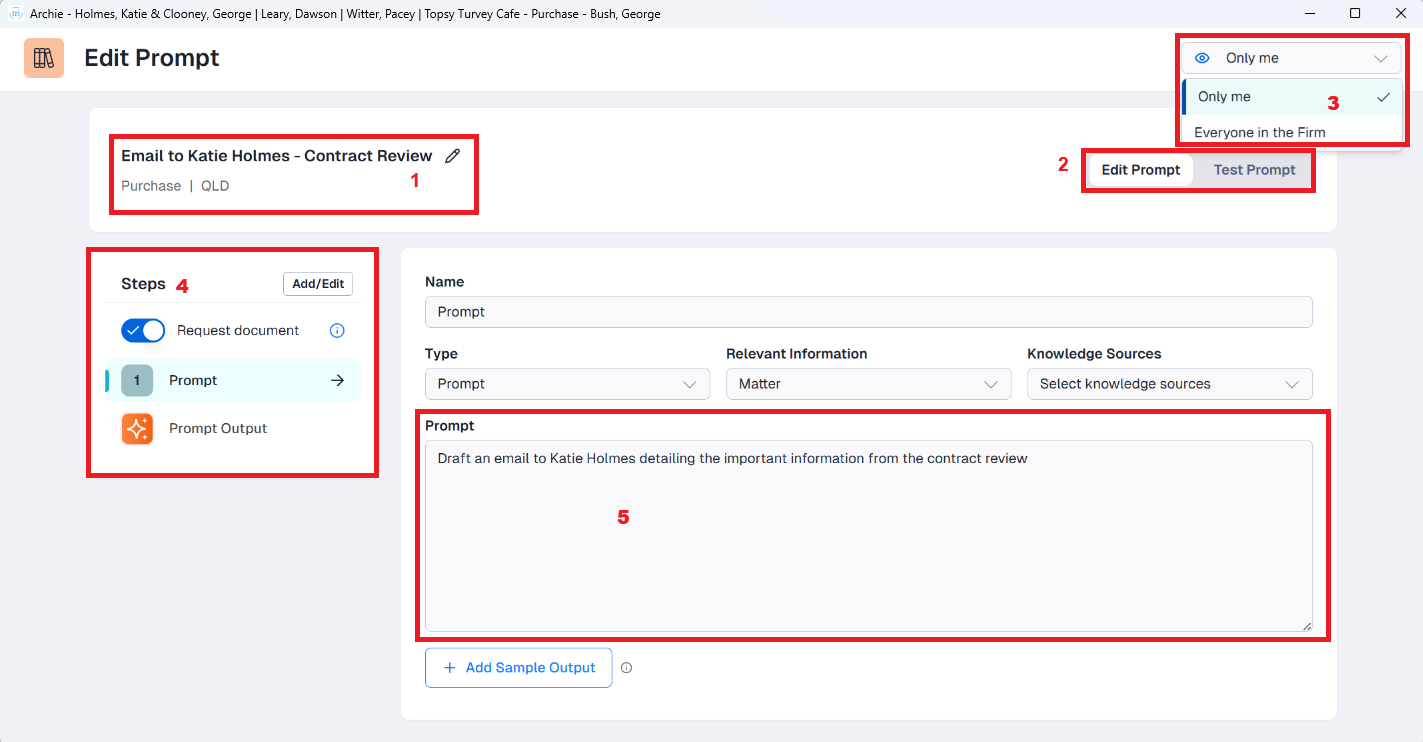Expand the Relevant Information dropdown
This screenshot has height=742, width=1423.
click(868, 384)
